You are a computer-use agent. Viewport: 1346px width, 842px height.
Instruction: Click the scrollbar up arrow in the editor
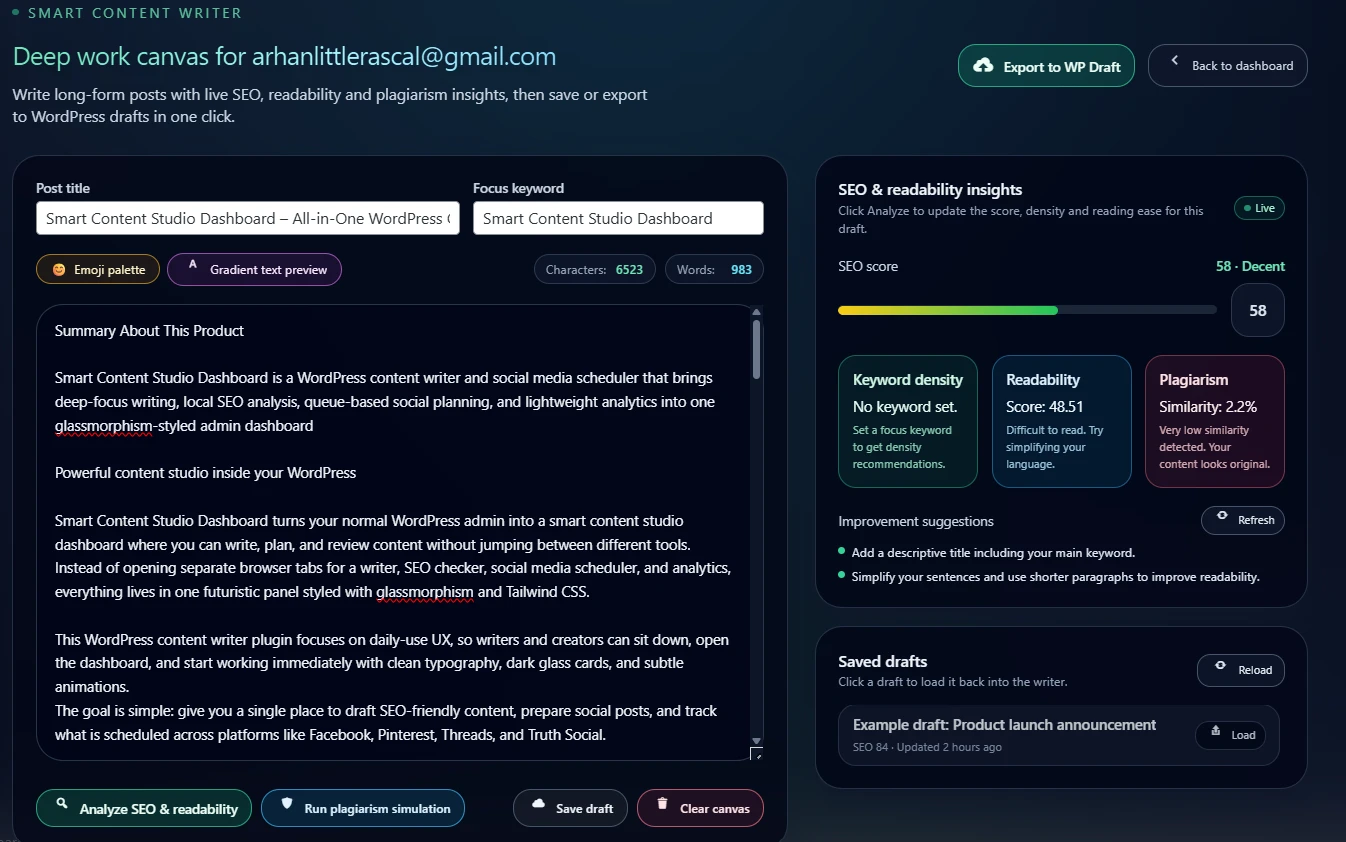pos(757,311)
